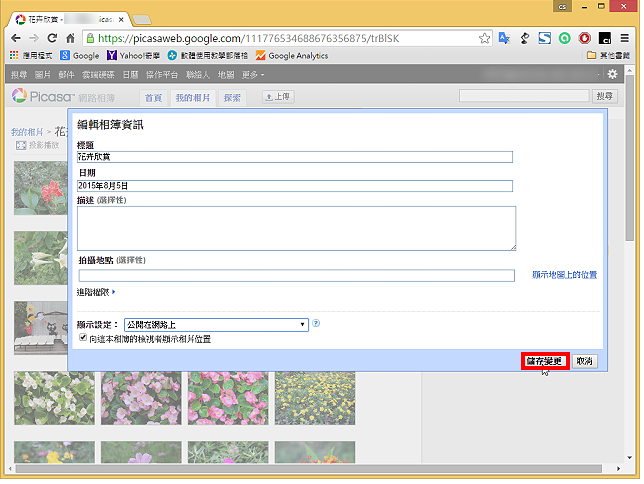
Task: Click the horizontal scrollbar at bottom
Action: 308,469
